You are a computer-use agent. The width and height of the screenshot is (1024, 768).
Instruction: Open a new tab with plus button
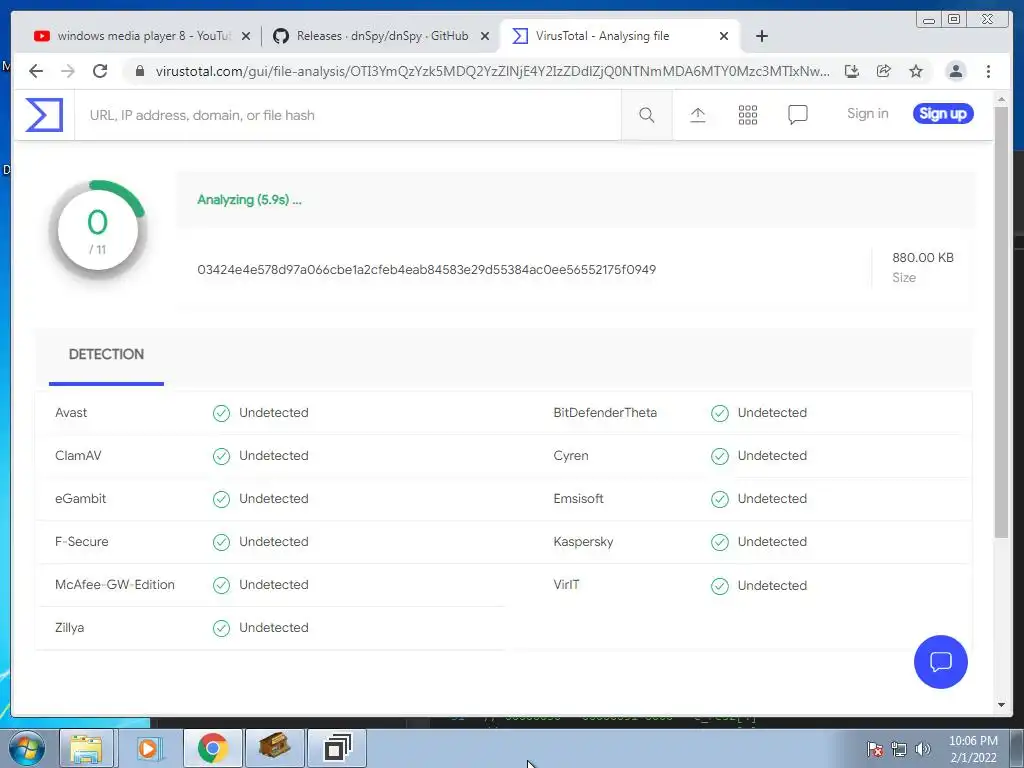click(x=761, y=36)
